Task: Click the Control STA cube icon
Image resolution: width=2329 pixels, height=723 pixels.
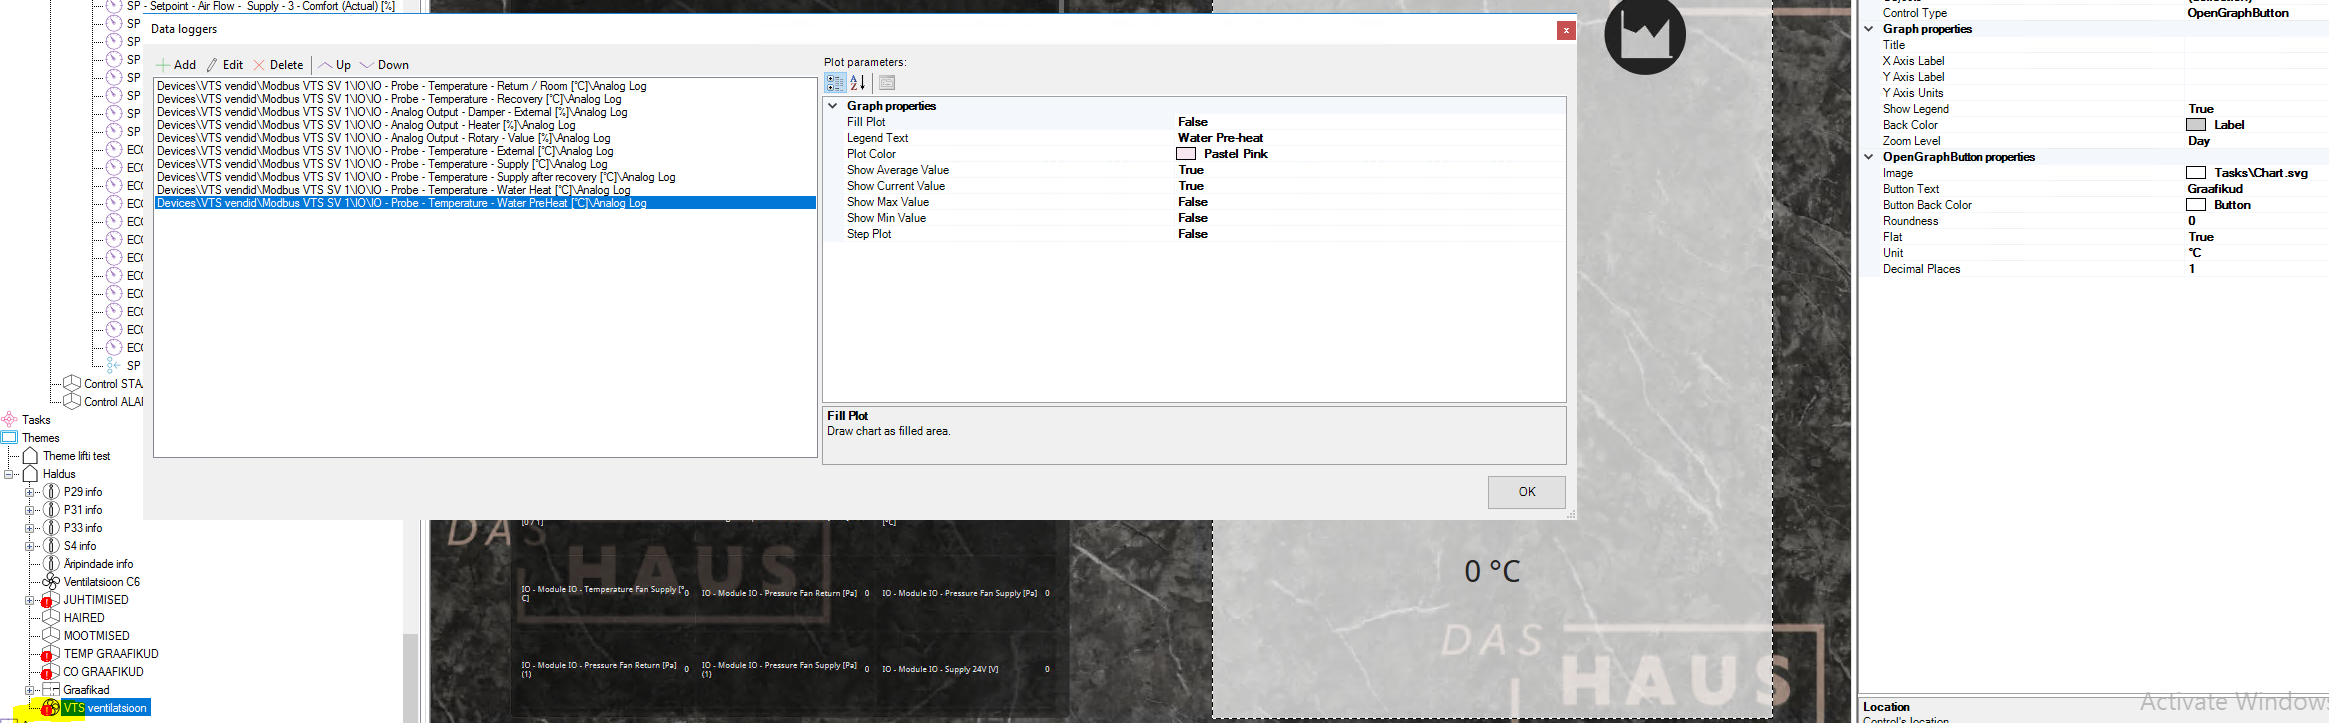Action: pyautogui.click(x=72, y=384)
